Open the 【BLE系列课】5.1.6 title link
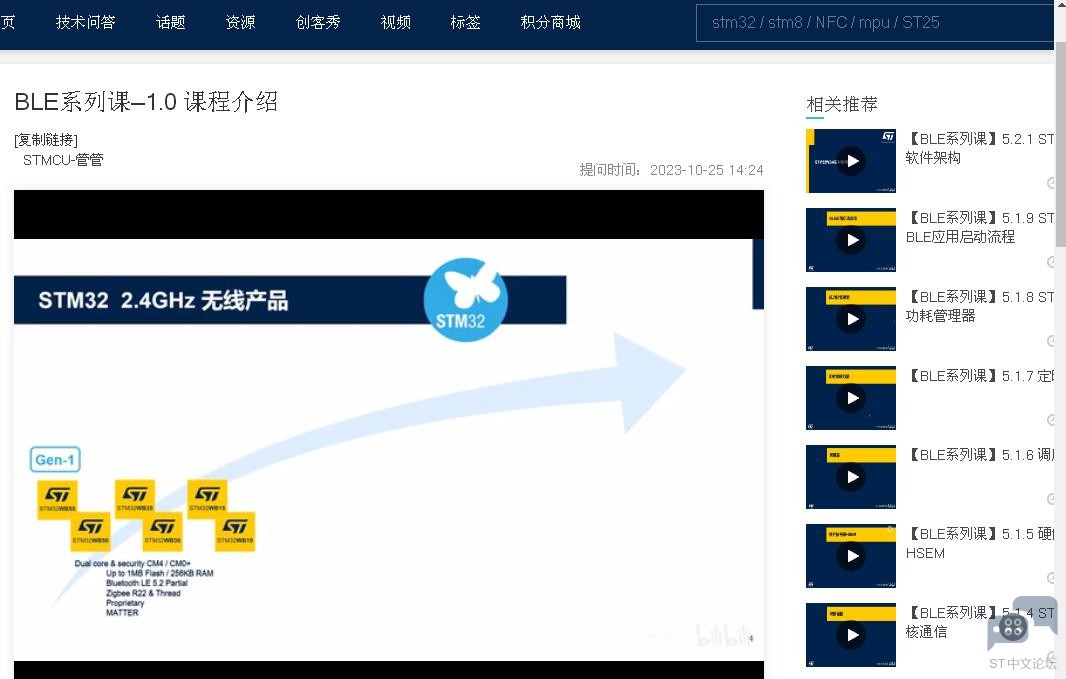1066x679 pixels. point(980,455)
